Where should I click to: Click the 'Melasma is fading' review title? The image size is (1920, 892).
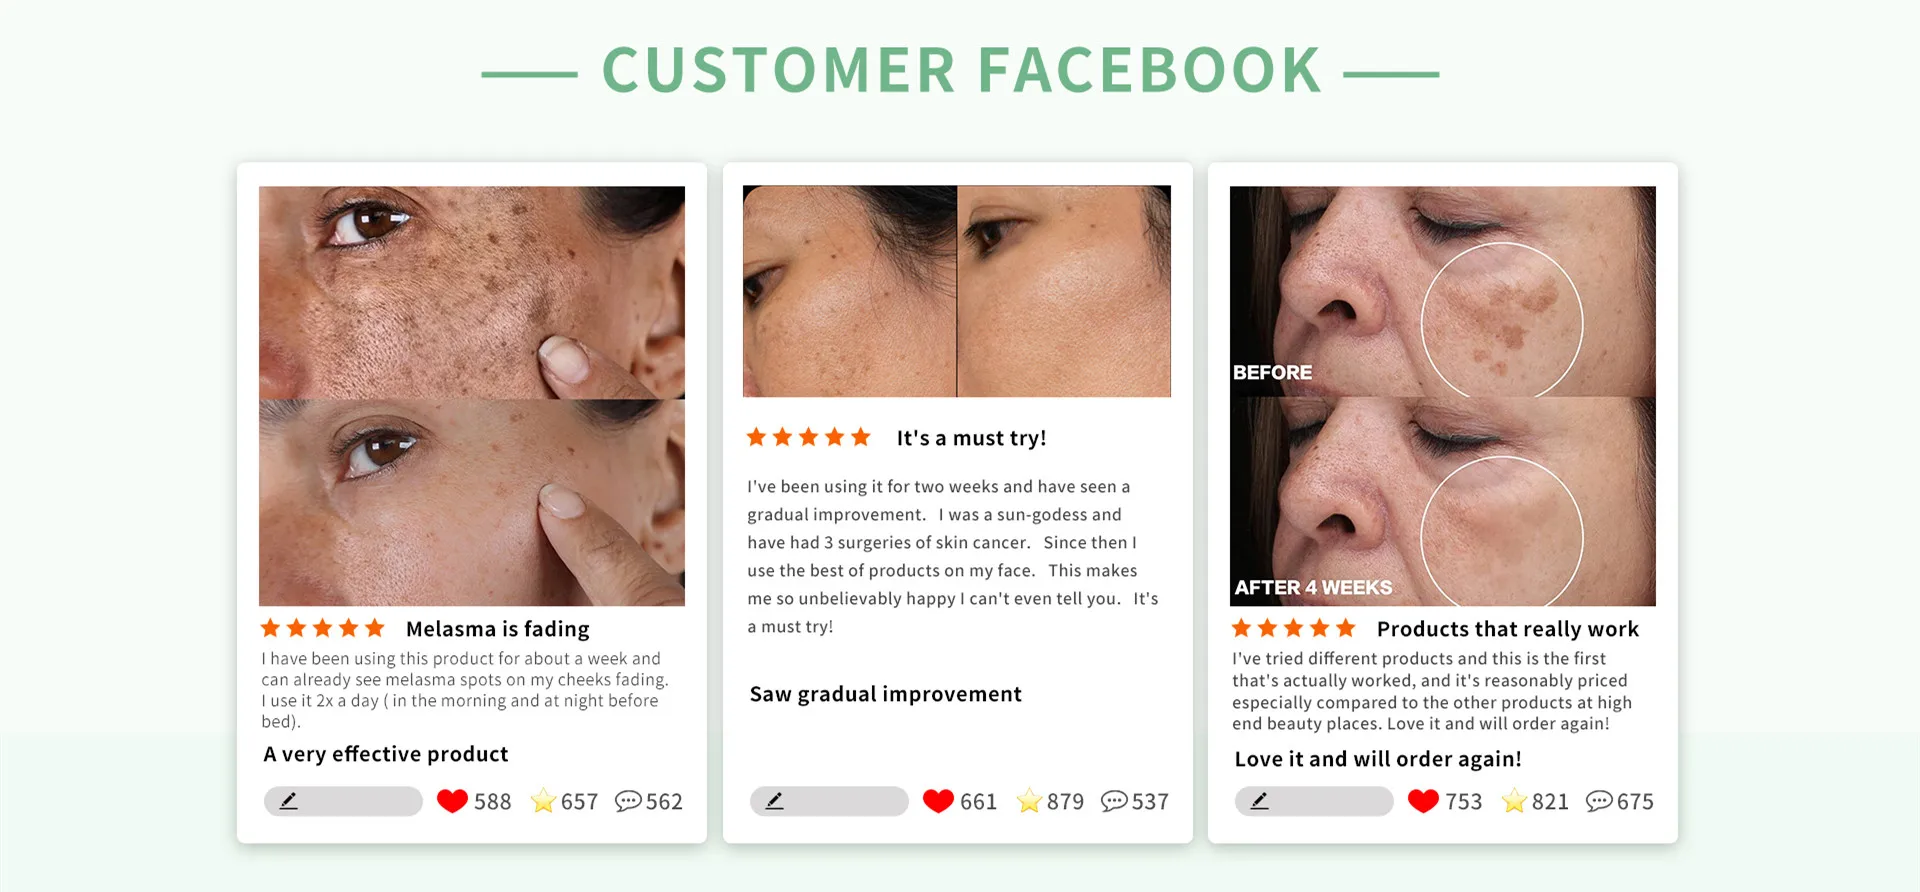pyautogui.click(x=498, y=629)
